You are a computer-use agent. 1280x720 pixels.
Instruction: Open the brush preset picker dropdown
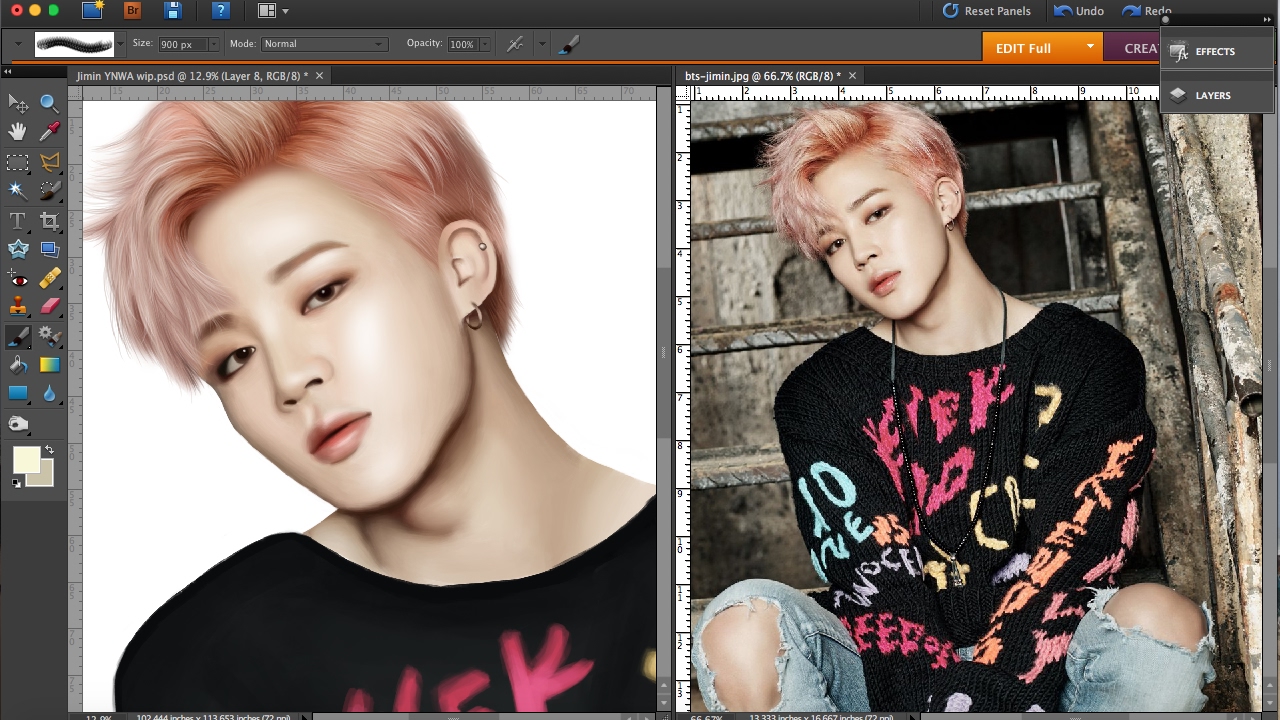click(121, 44)
